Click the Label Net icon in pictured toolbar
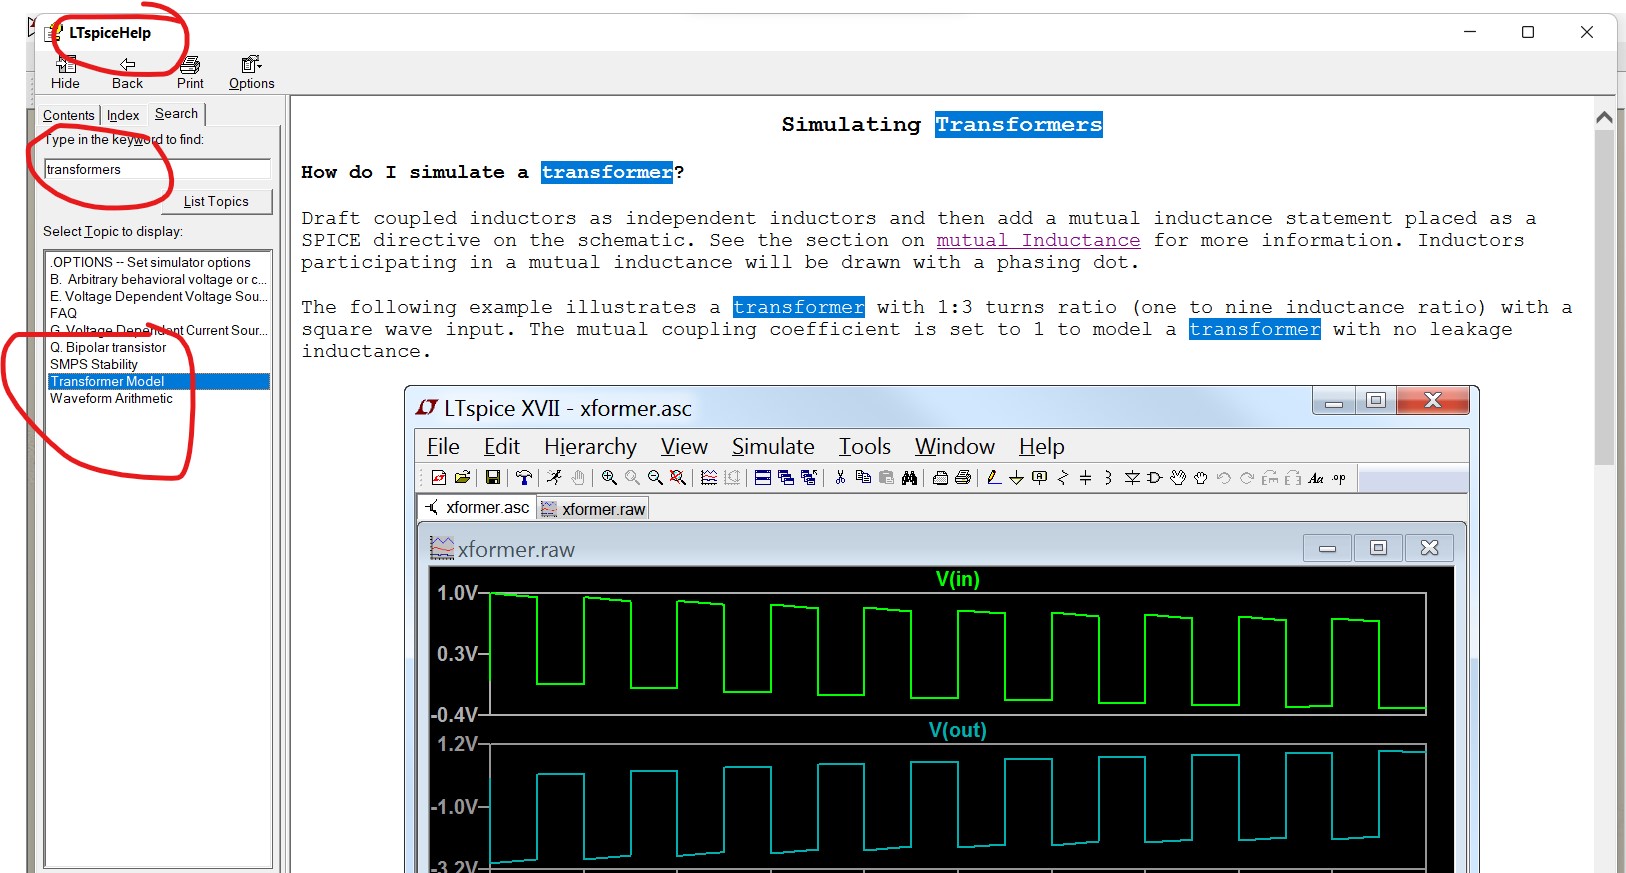 (x=1039, y=478)
